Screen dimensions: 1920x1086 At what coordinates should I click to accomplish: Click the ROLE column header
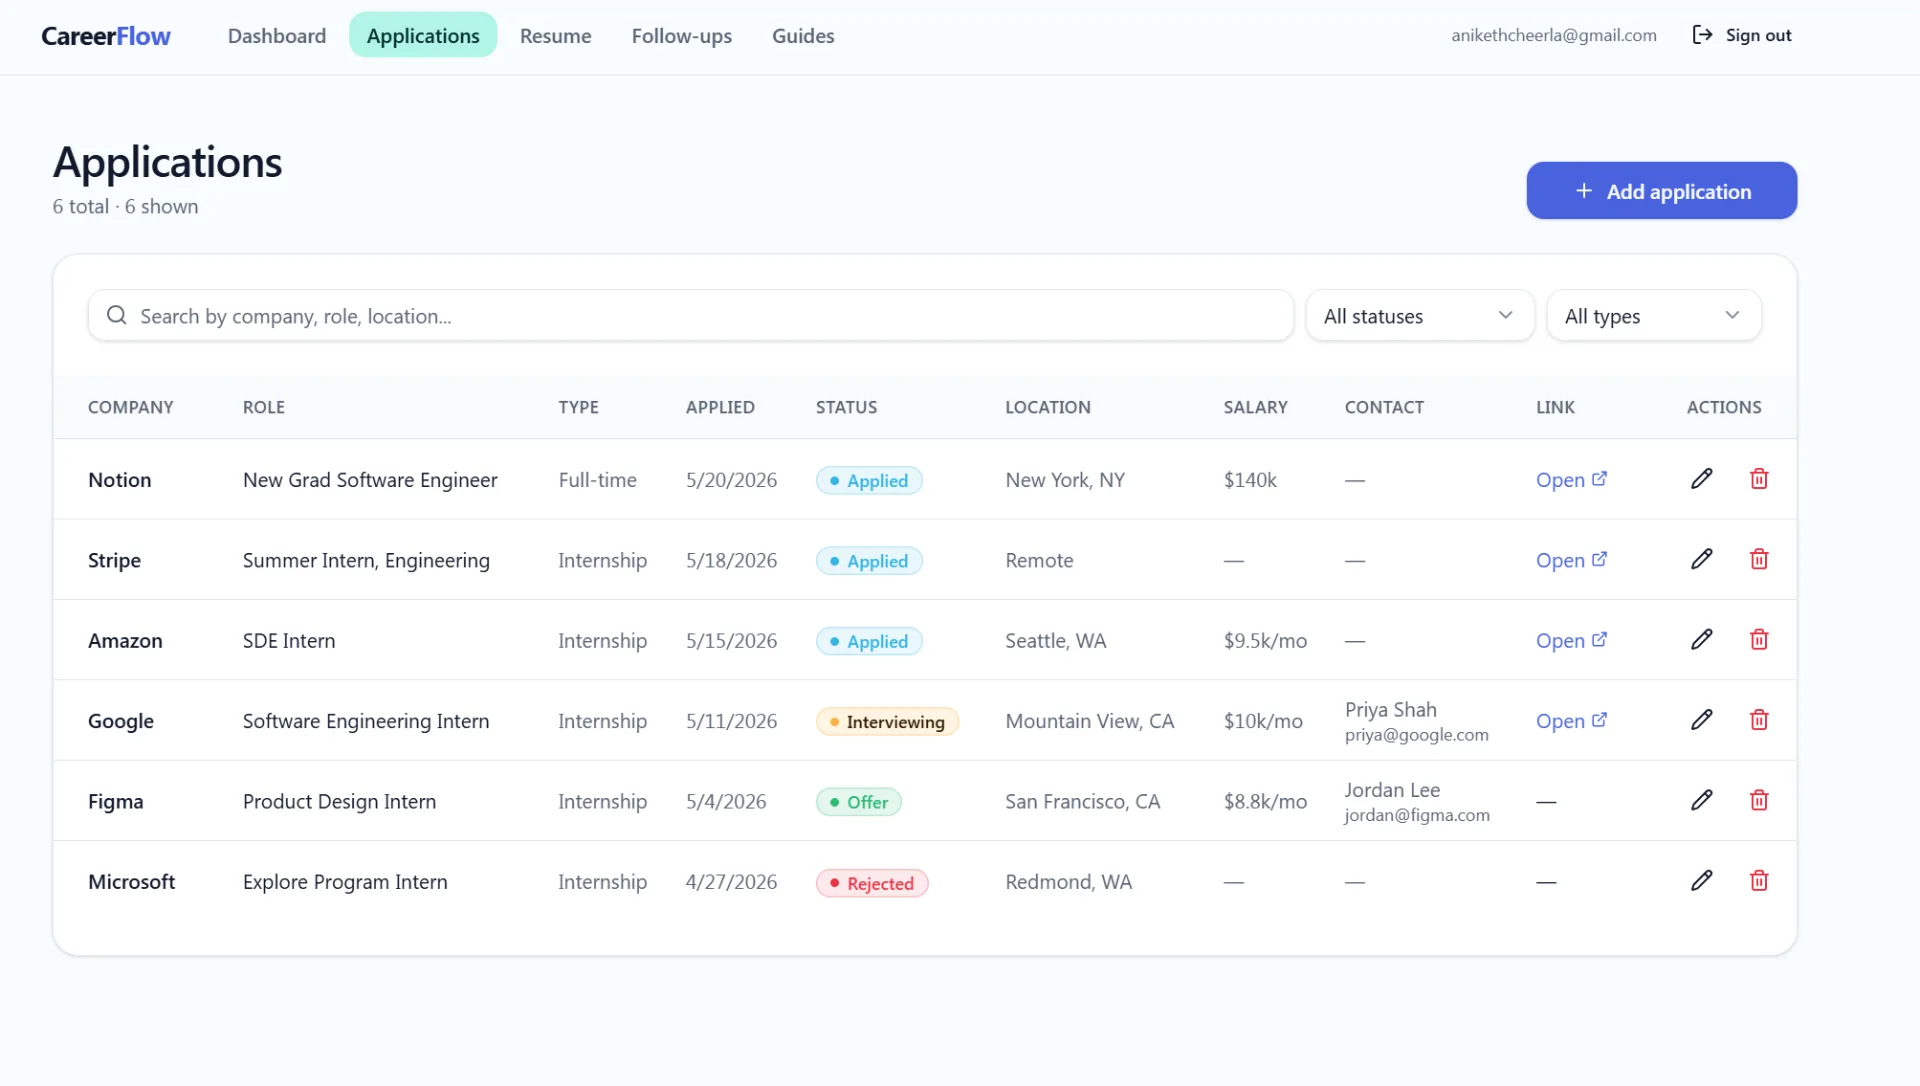pos(264,407)
